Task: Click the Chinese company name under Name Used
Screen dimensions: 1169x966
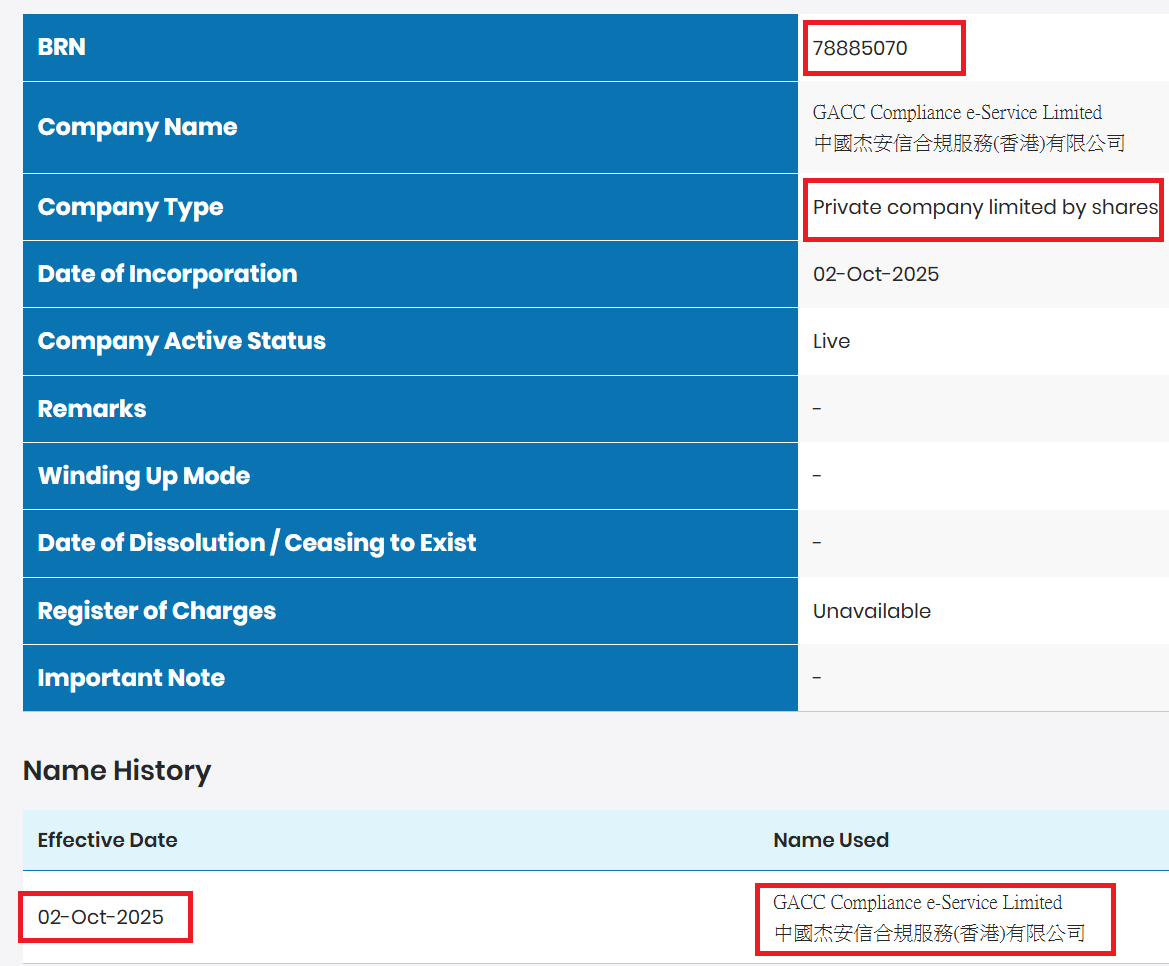Action: 929,934
